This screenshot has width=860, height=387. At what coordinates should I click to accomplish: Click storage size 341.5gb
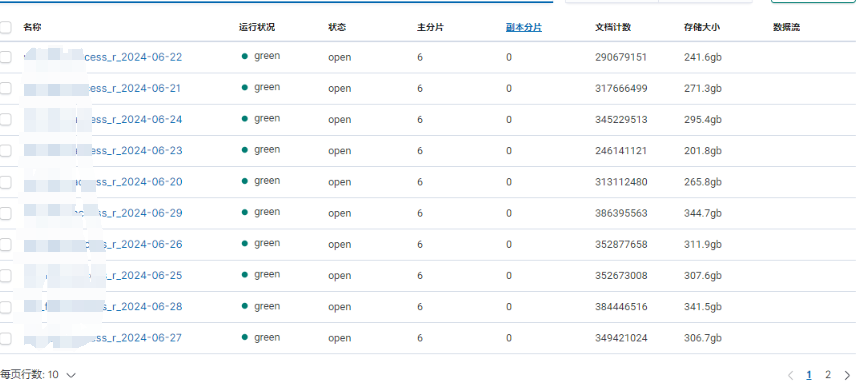[x=703, y=307]
